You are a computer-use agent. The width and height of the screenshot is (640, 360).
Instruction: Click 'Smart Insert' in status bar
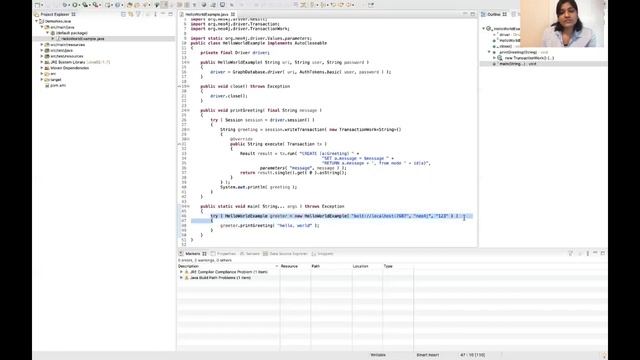click(x=427, y=355)
